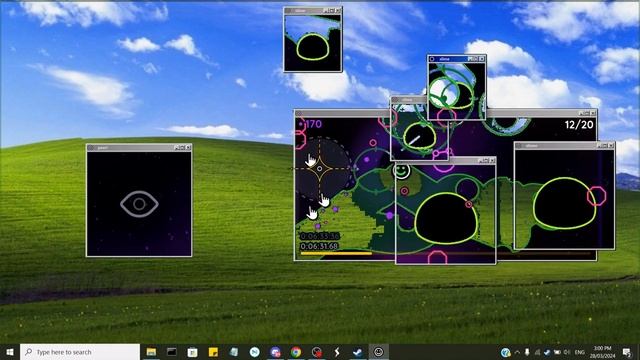Screen dimensions: 640x360
Task: Click the eye icon in the peer window
Action: pos(139,204)
